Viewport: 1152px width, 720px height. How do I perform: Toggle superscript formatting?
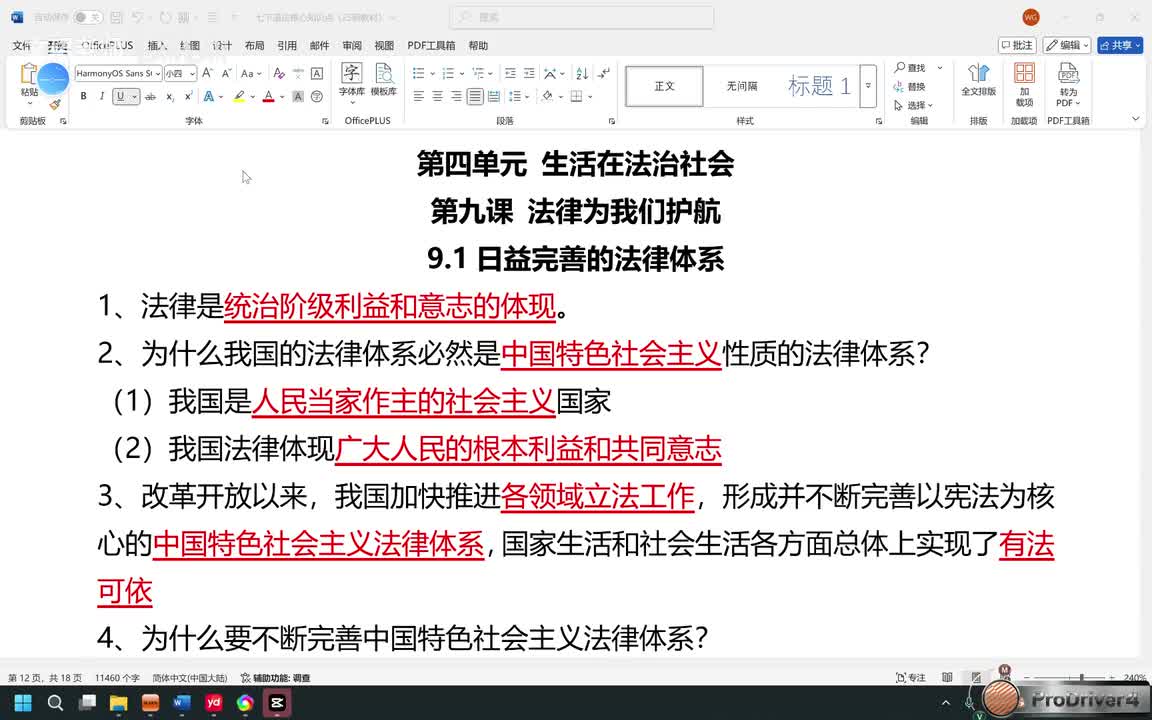click(x=189, y=96)
